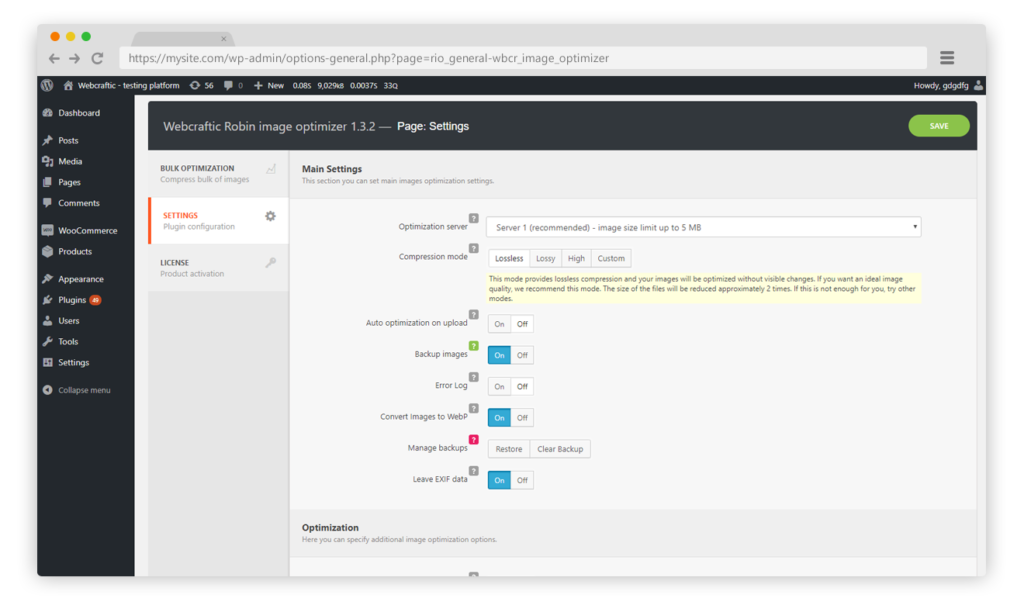Switch Convert Images to WebP Off
The image size is (1024, 605).
coord(522,417)
